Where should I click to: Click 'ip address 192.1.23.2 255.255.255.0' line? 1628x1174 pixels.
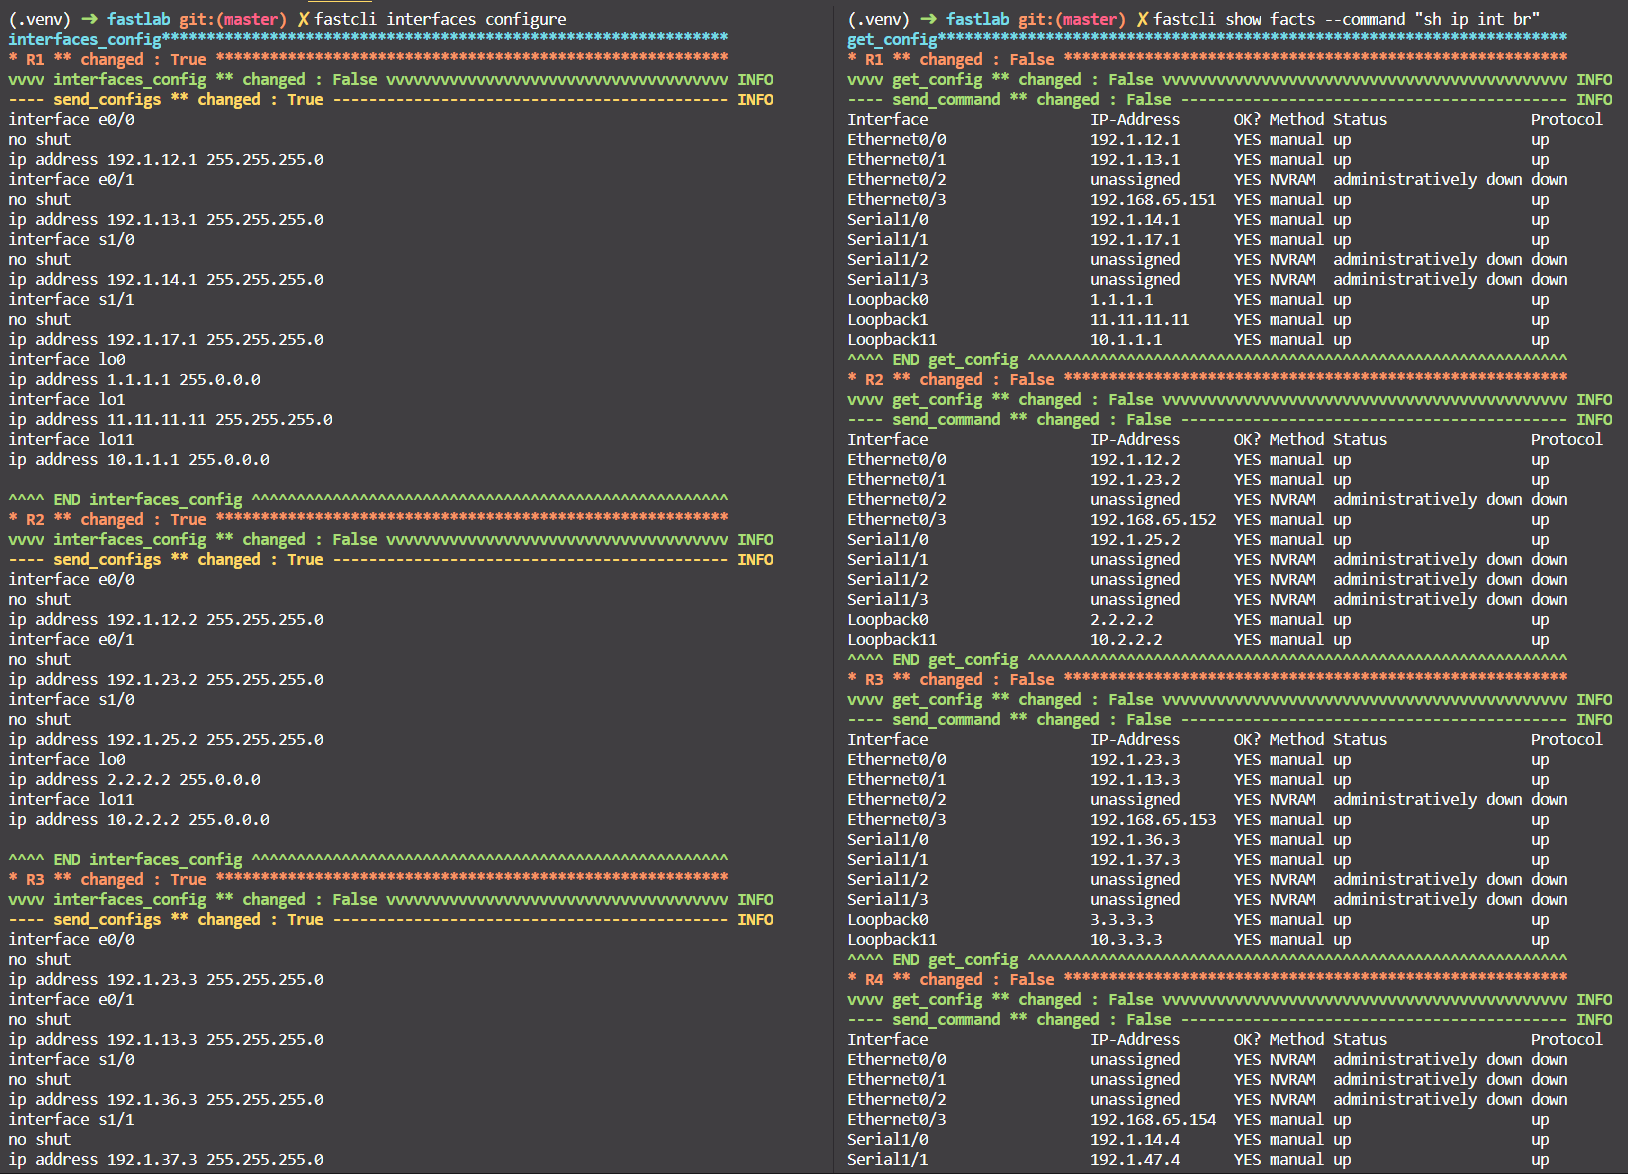[x=166, y=679]
